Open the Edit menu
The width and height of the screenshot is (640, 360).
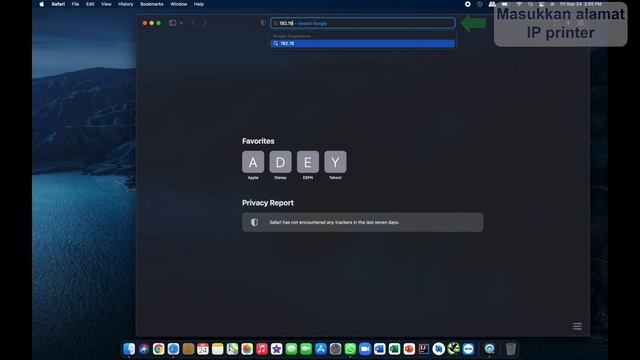[x=90, y=4]
